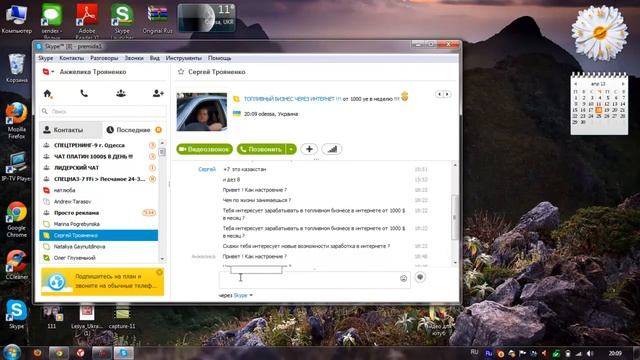Click the round send button beside message box

420,277
